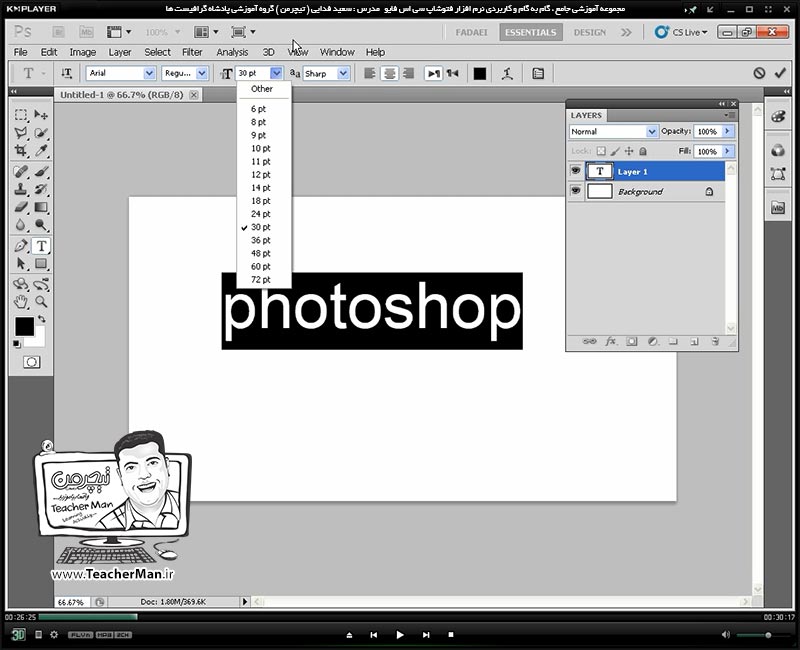
Task: Swap foreground and background colors
Action: point(41,319)
